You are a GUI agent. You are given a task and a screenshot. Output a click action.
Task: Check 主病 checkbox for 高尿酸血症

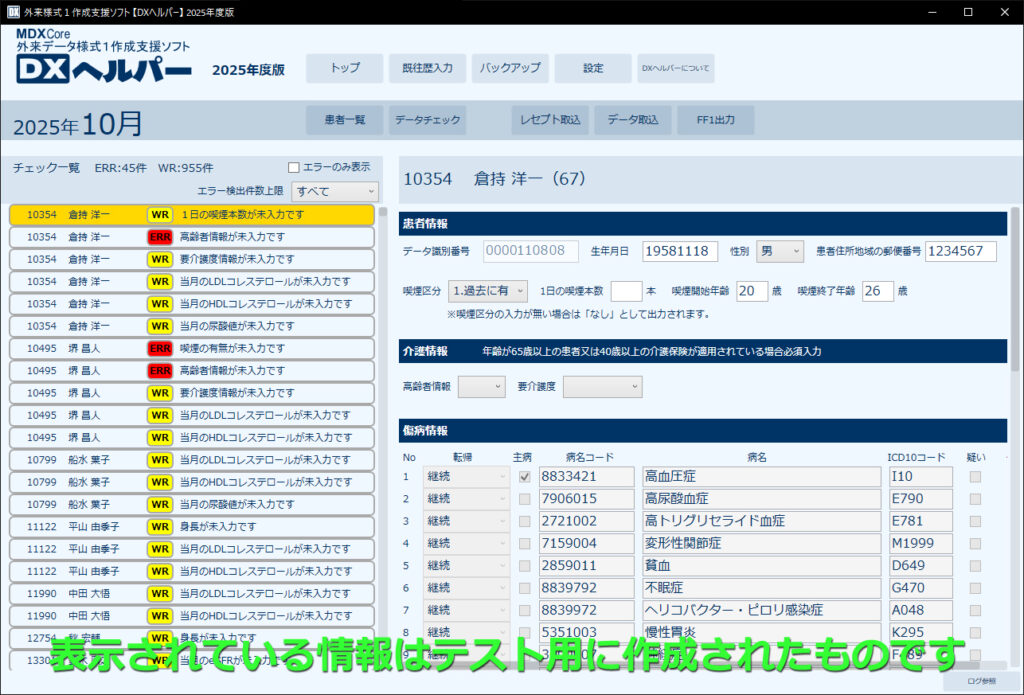point(525,499)
